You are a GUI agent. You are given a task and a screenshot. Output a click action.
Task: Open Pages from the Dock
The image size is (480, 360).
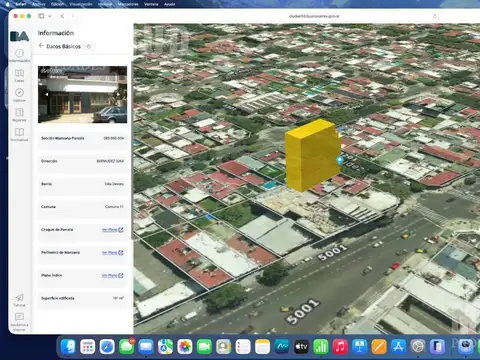tap(379, 347)
